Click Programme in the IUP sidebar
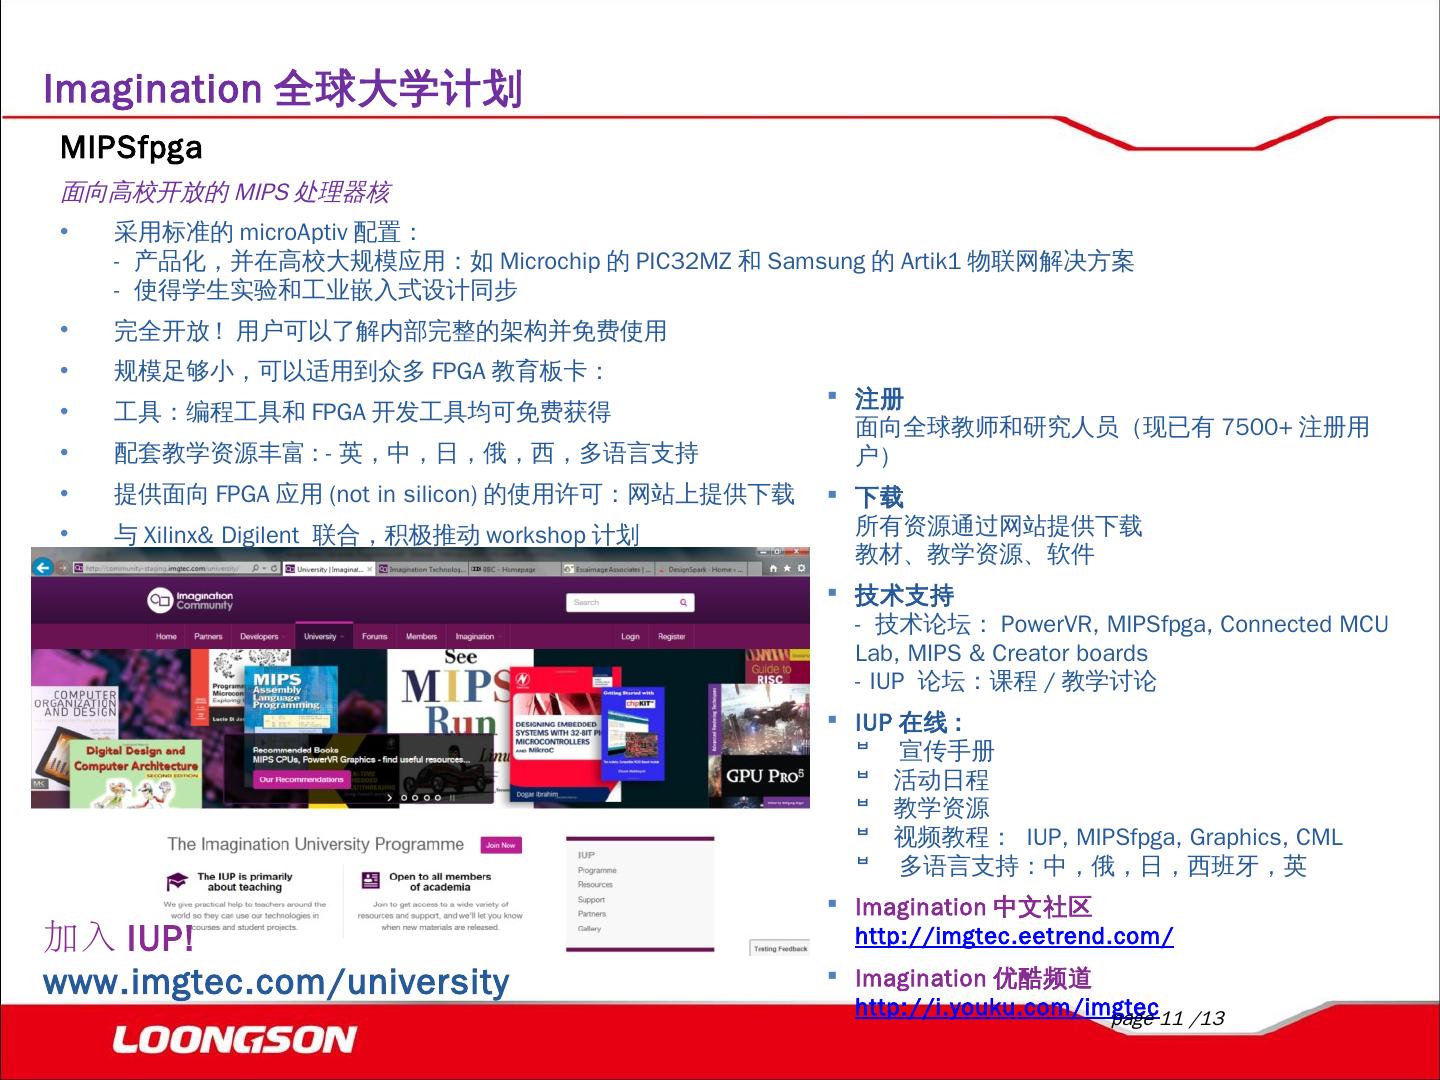1440x1080 pixels. (x=597, y=870)
